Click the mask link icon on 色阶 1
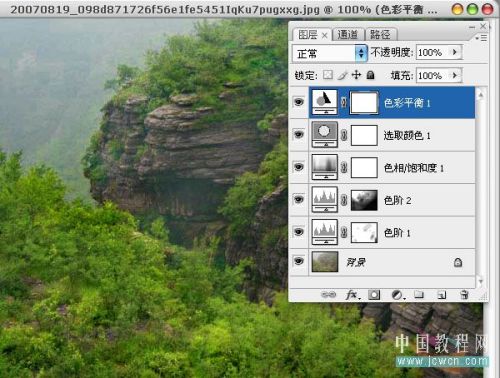The image size is (500, 378). click(x=344, y=232)
